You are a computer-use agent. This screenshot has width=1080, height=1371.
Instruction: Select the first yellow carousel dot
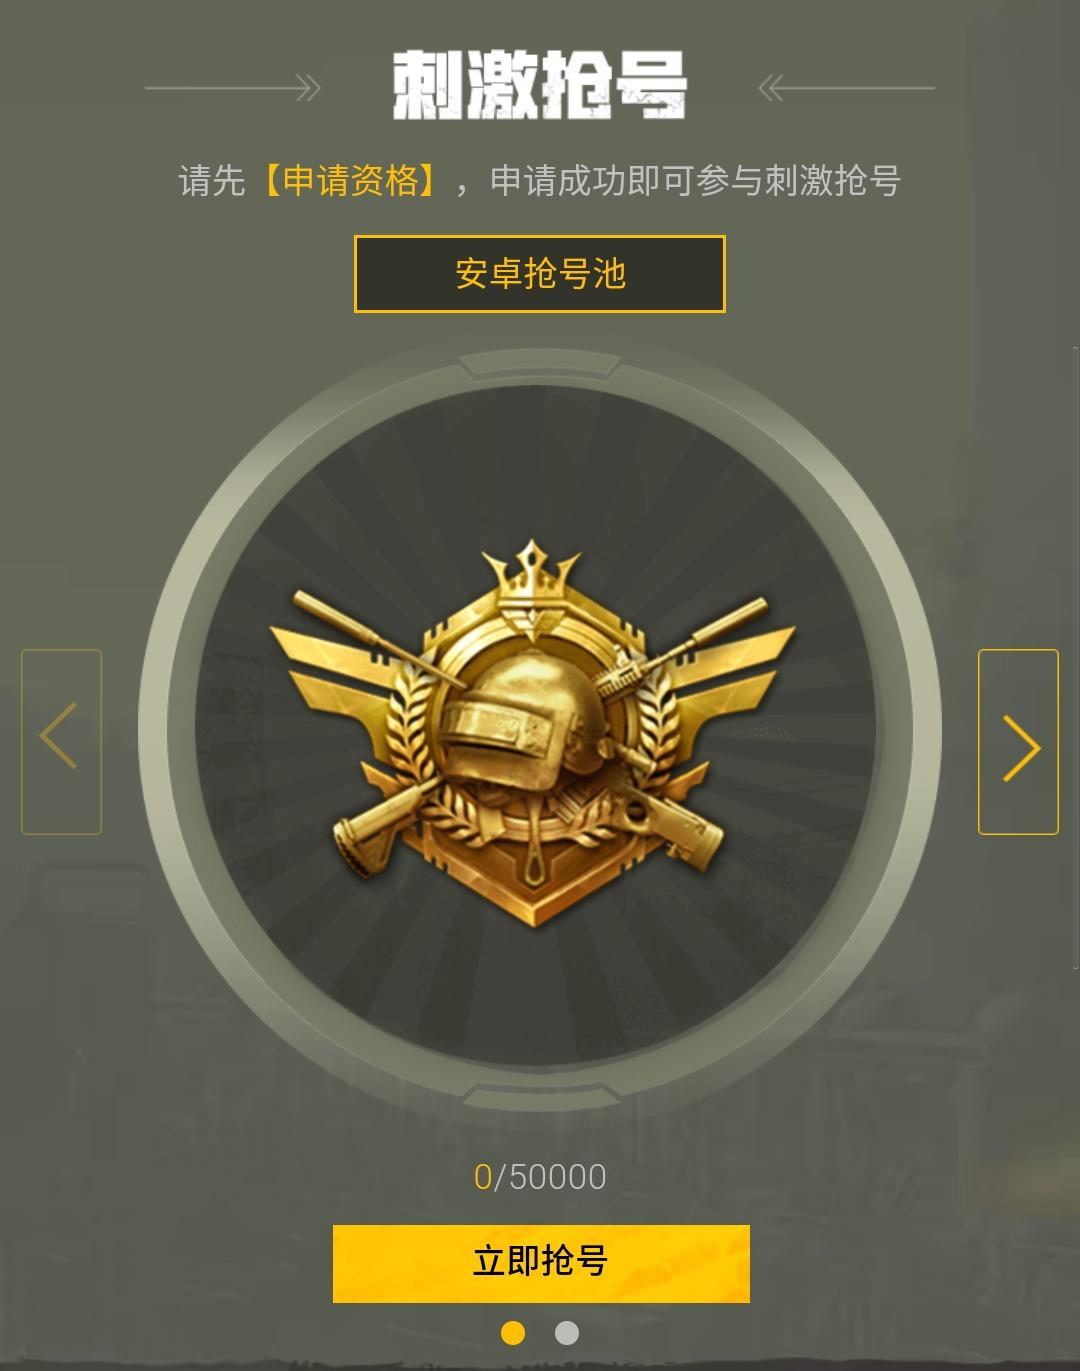click(513, 1333)
